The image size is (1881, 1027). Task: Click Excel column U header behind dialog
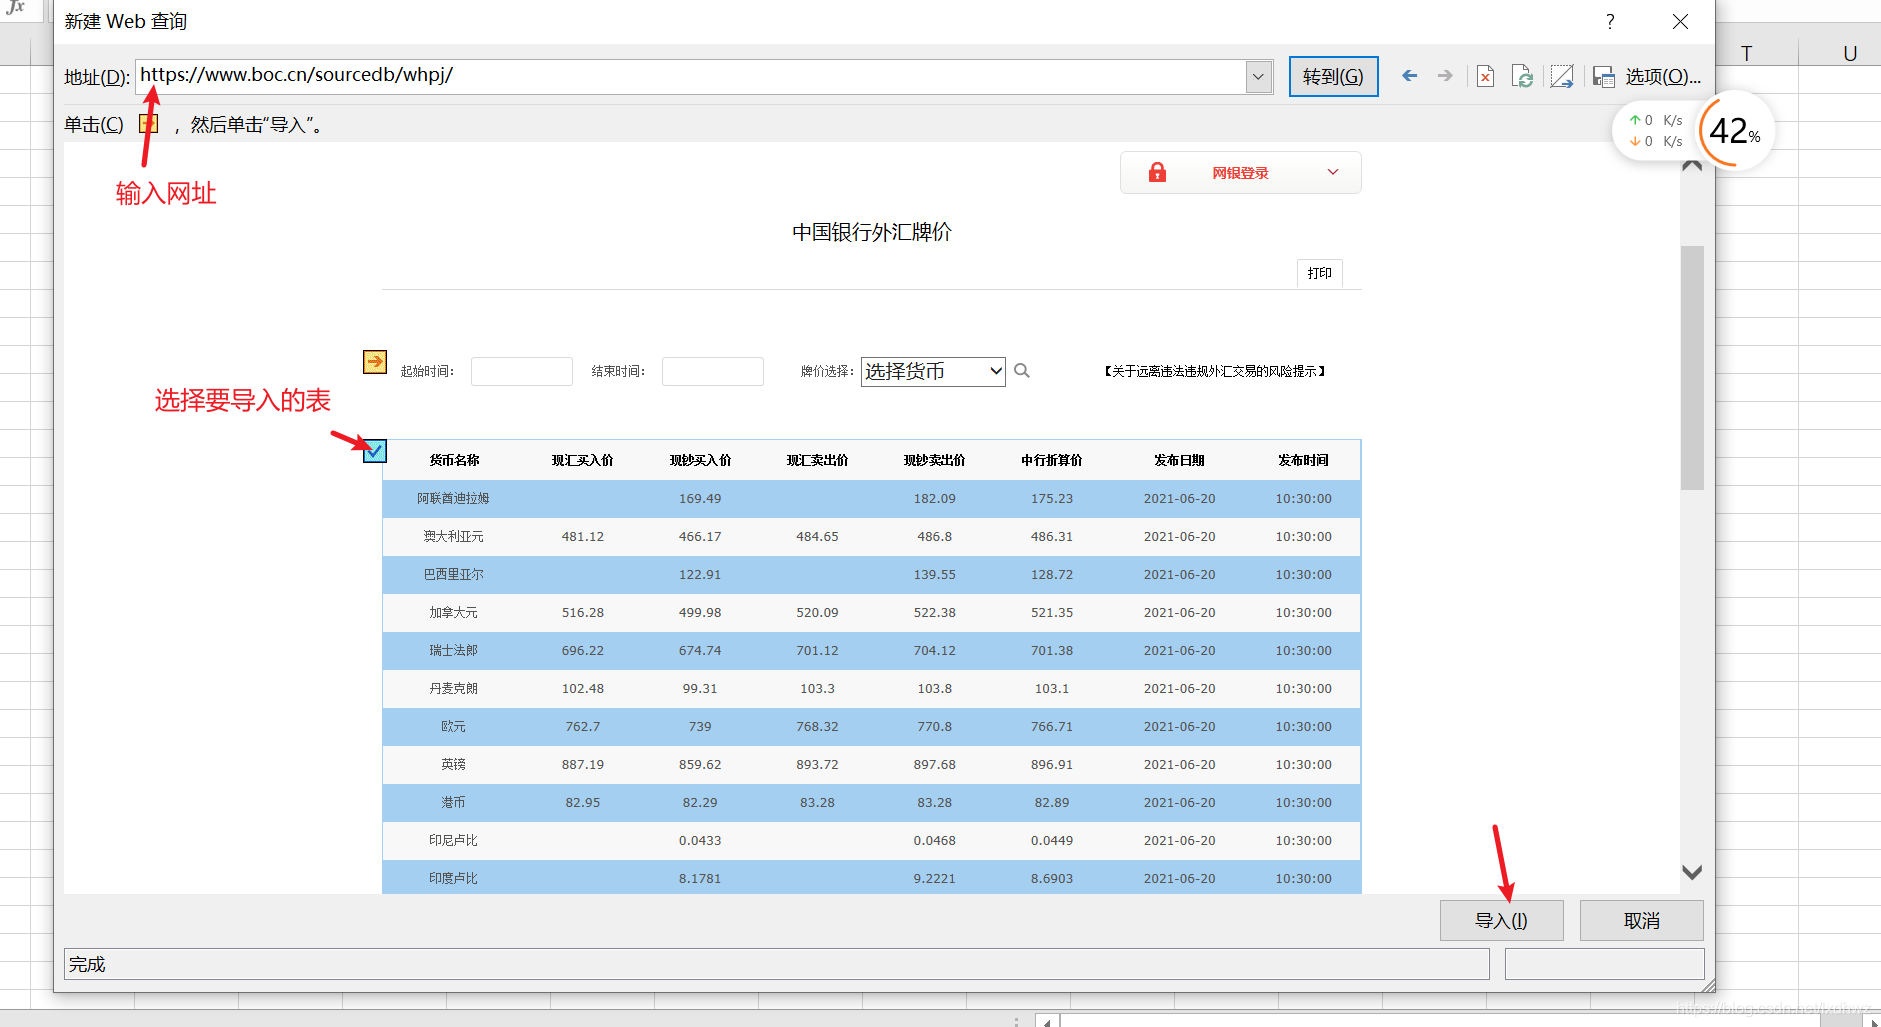(1849, 53)
